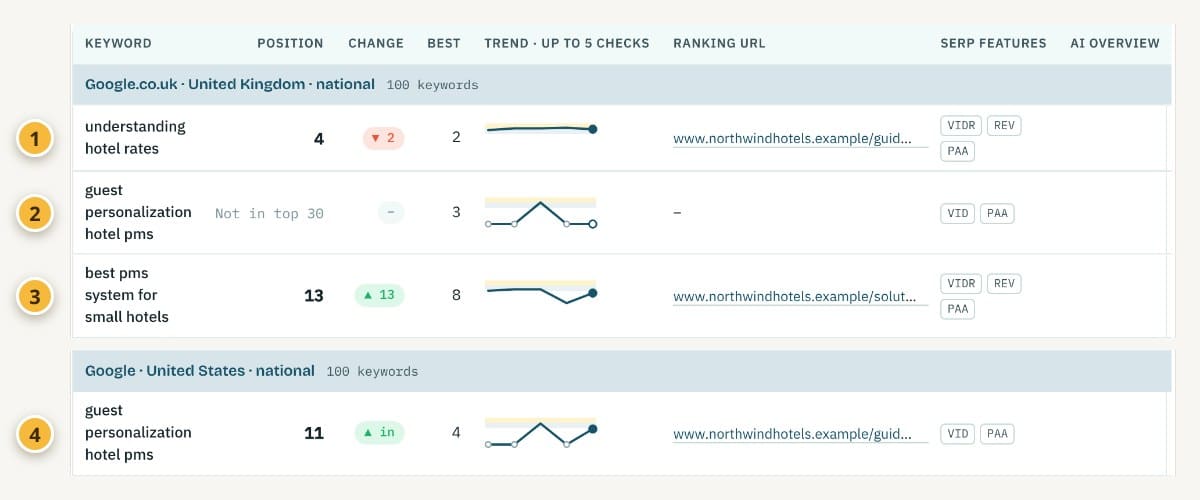Click trend sparkline for best pms system

(x=540, y=292)
